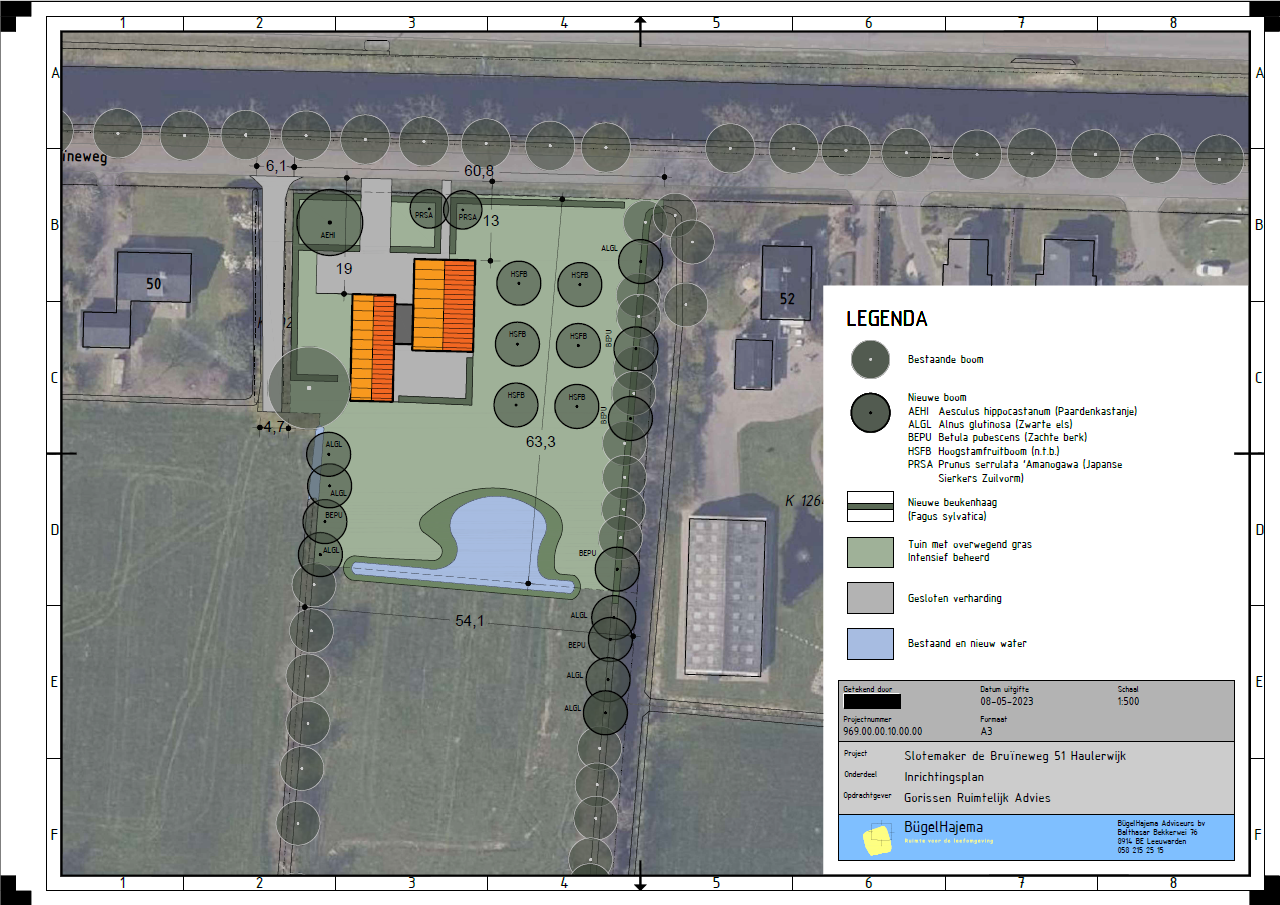Viewport: 1280px width, 905px height.
Task: Pick the green garden grass legend swatch
Action: click(x=870, y=552)
